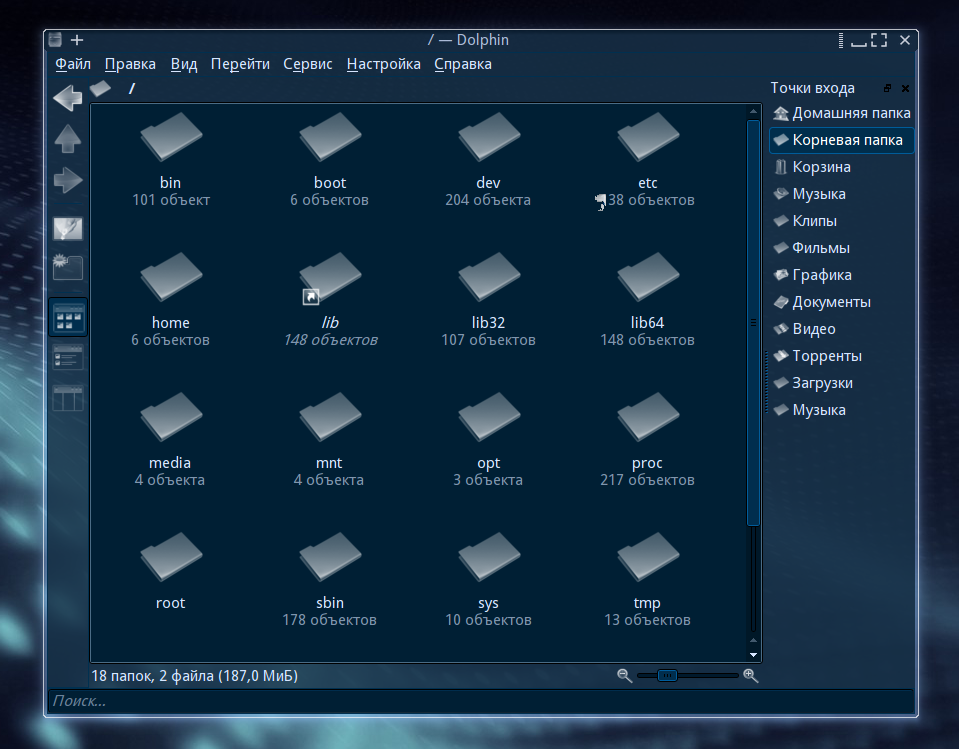Open the Правка menu
959x749 pixels.
click(130, 64)
